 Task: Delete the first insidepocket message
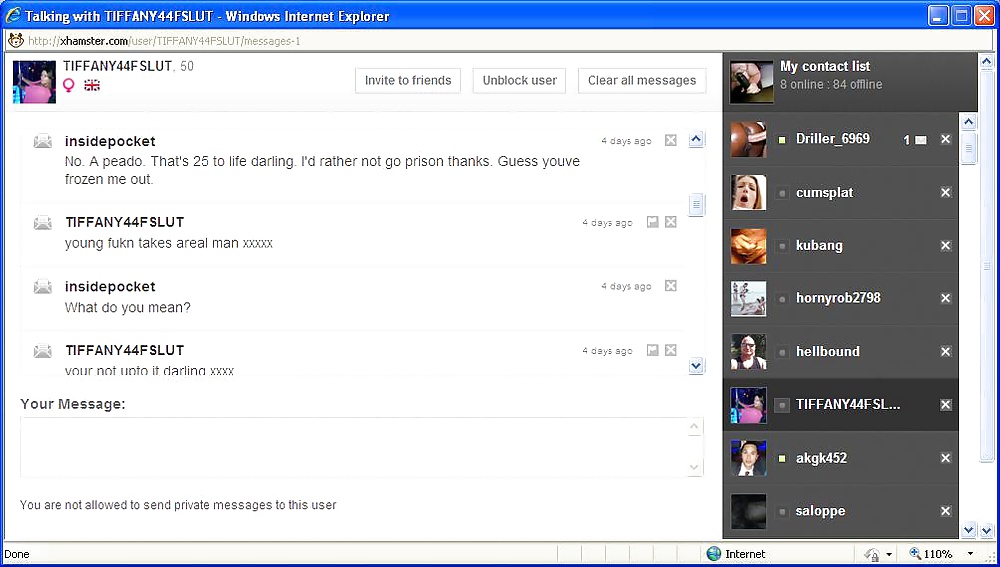tap(671, 141)
